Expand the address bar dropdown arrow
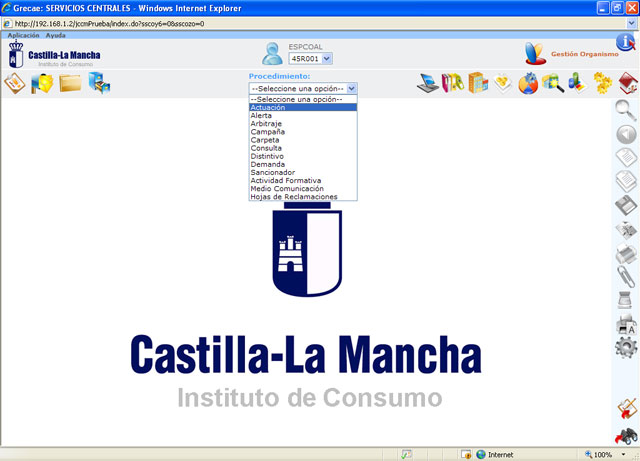 click(631, 24)
